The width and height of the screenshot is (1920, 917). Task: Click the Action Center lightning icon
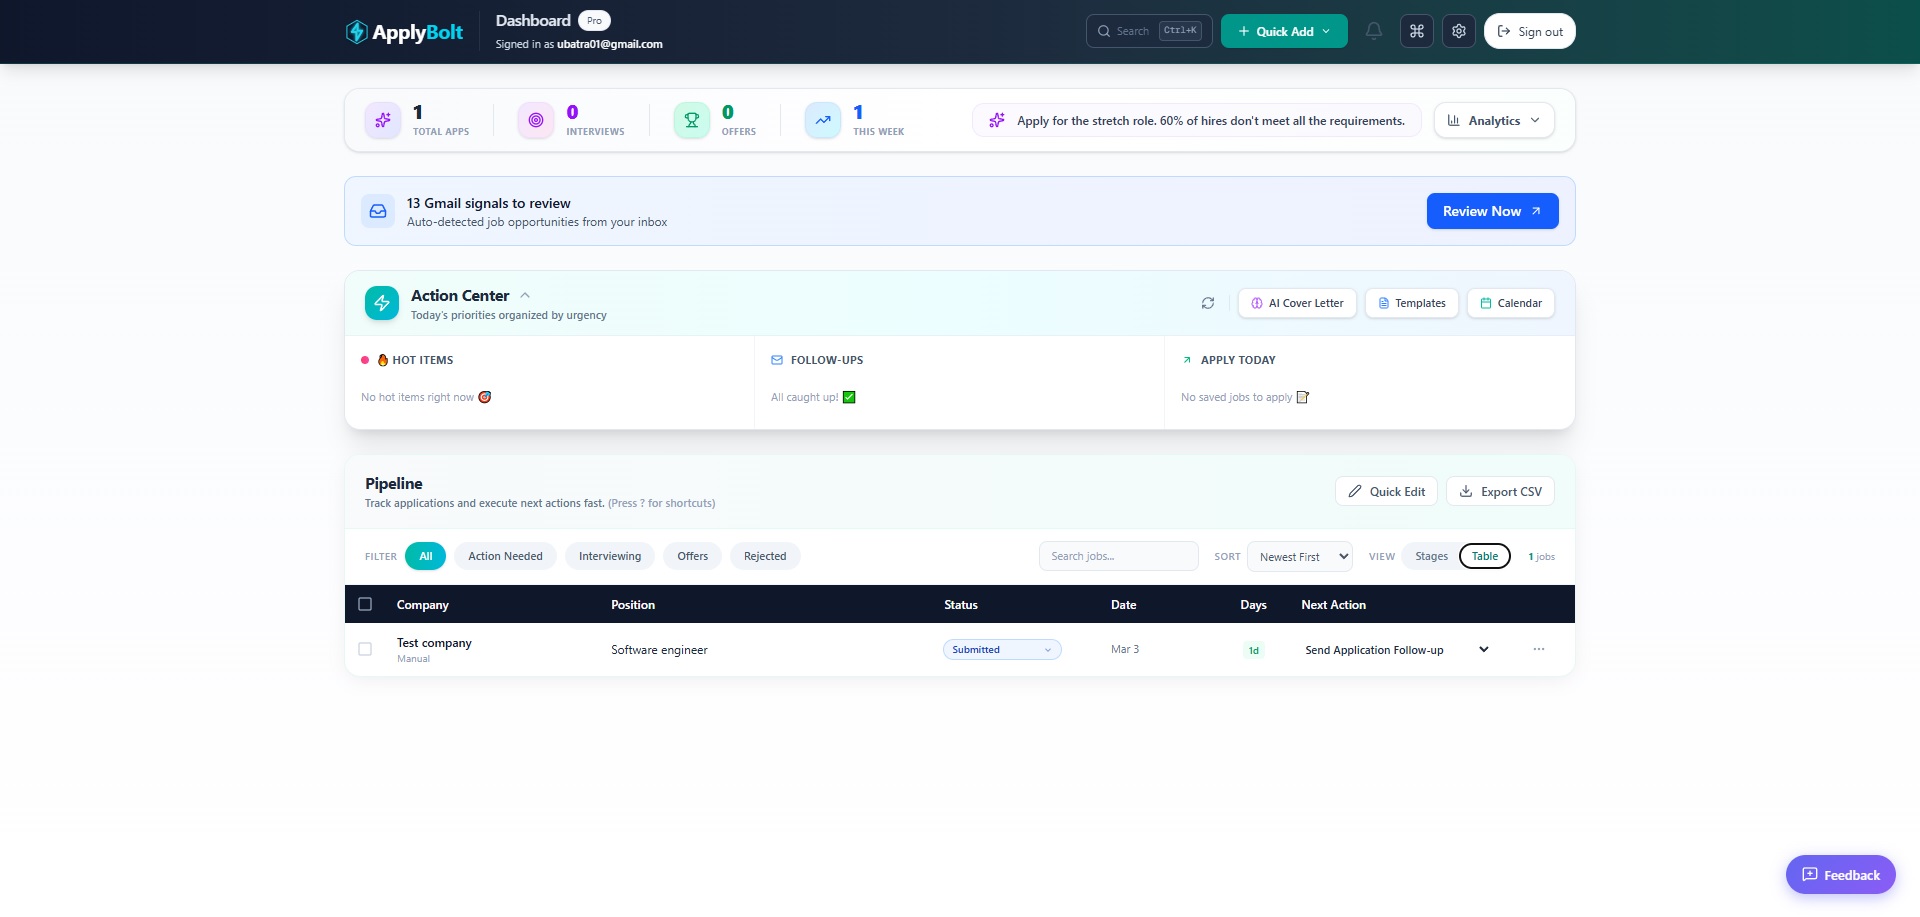click(382, 303)
